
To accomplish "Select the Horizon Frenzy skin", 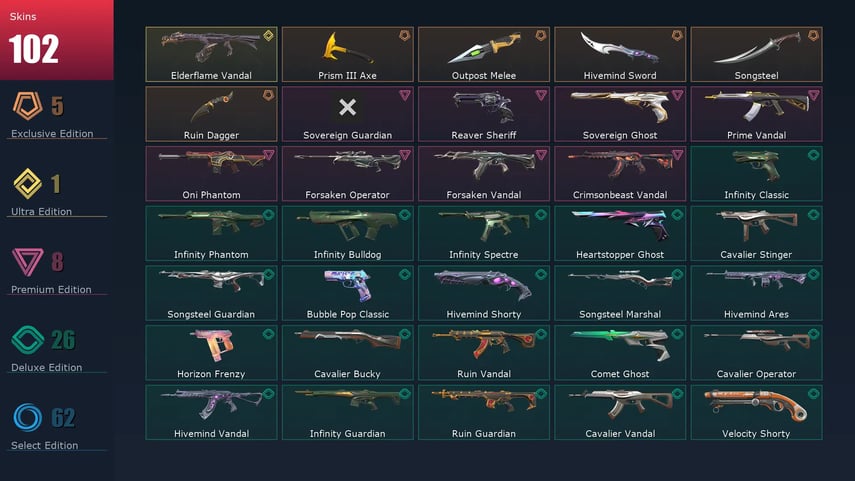I will coord(211,353).
